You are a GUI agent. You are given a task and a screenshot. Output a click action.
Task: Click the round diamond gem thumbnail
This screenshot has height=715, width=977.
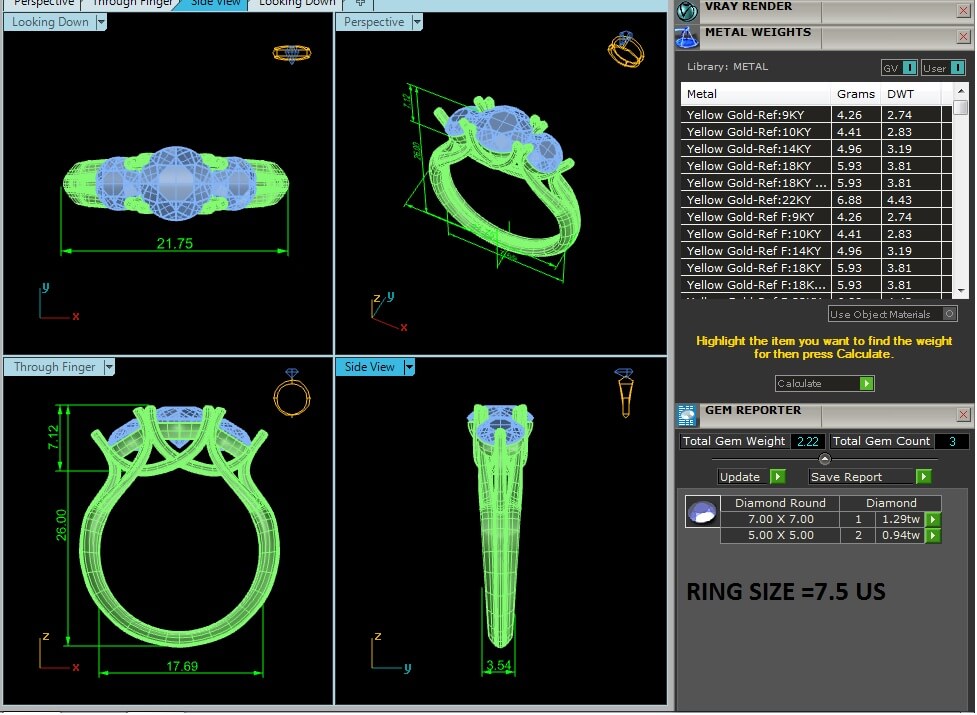pos(701,511)
